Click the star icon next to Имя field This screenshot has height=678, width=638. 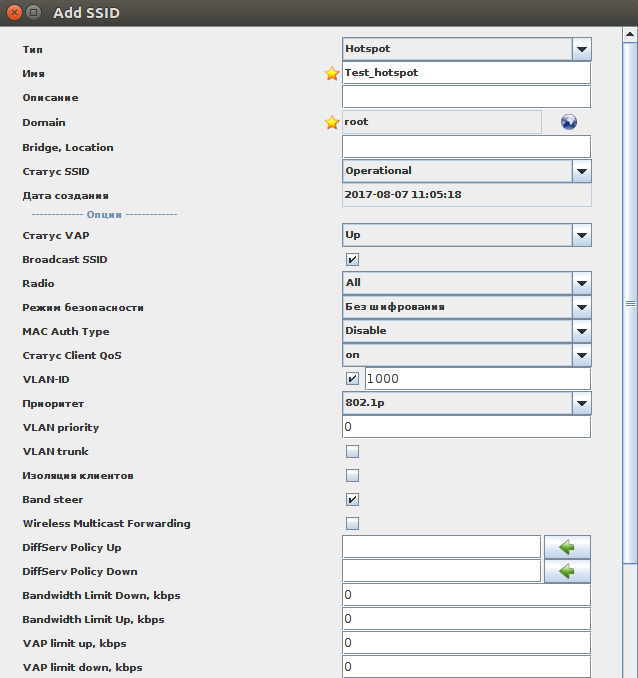point(332,73)
